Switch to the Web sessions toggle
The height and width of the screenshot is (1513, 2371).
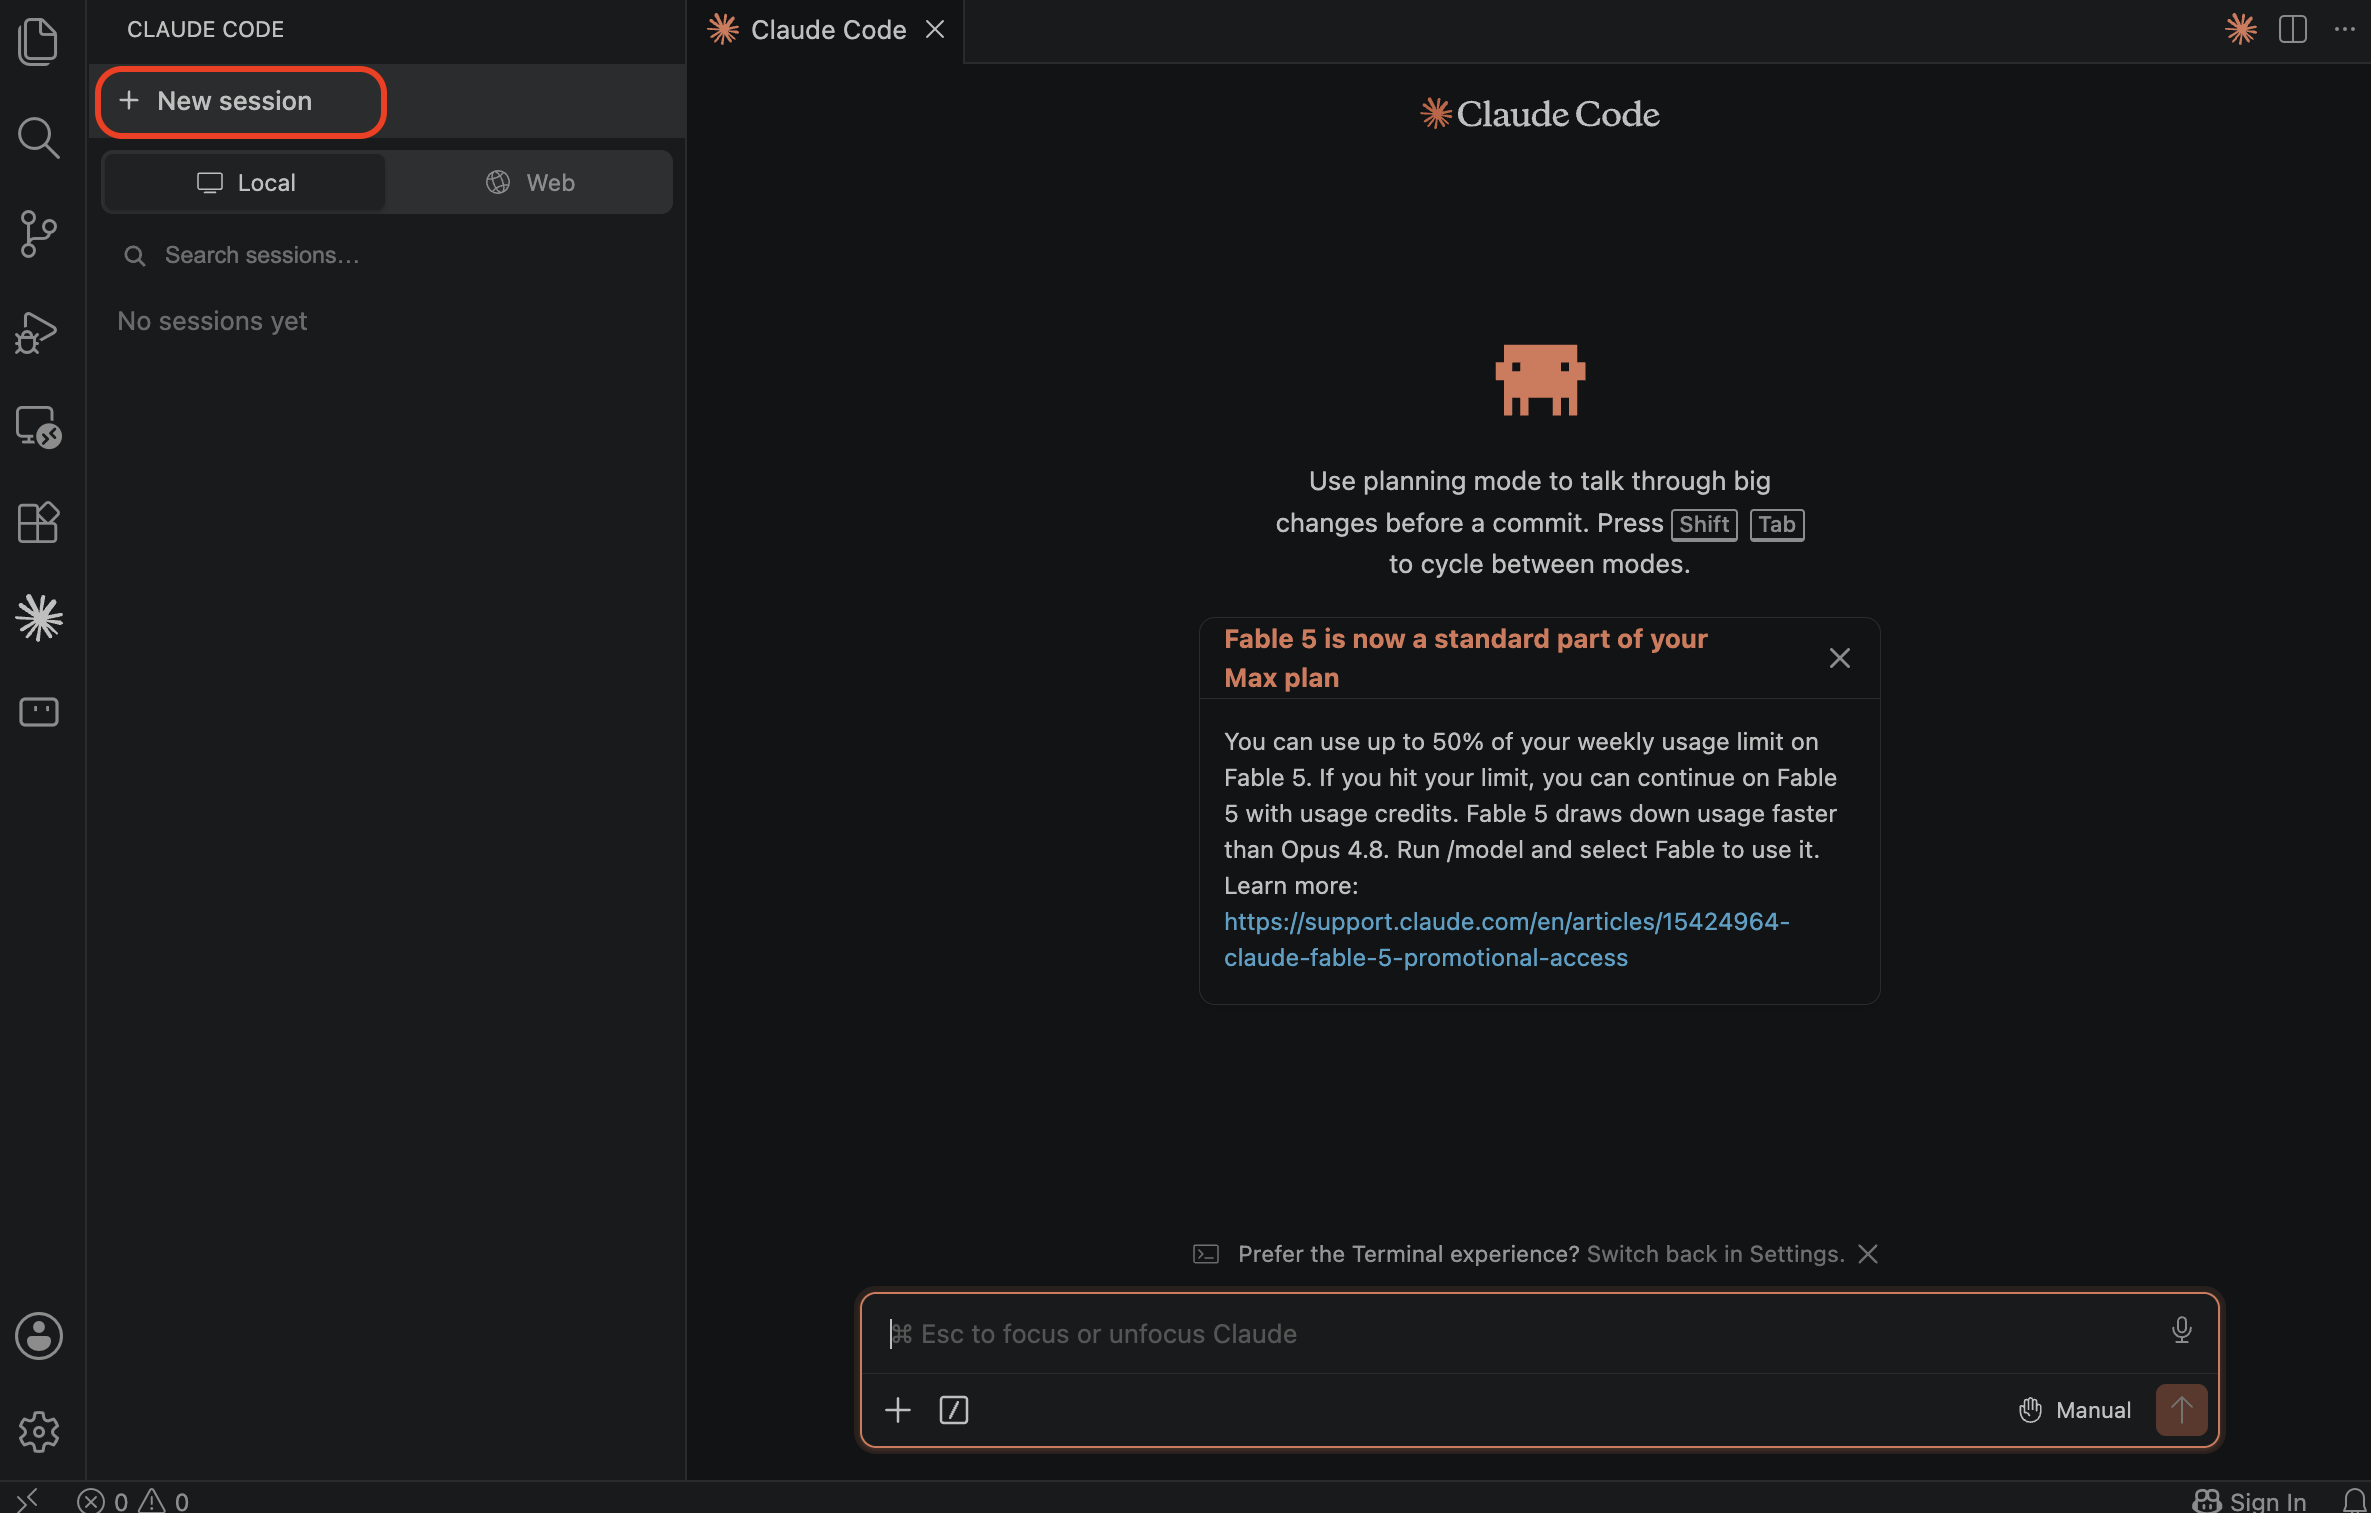tap(530, 182)
